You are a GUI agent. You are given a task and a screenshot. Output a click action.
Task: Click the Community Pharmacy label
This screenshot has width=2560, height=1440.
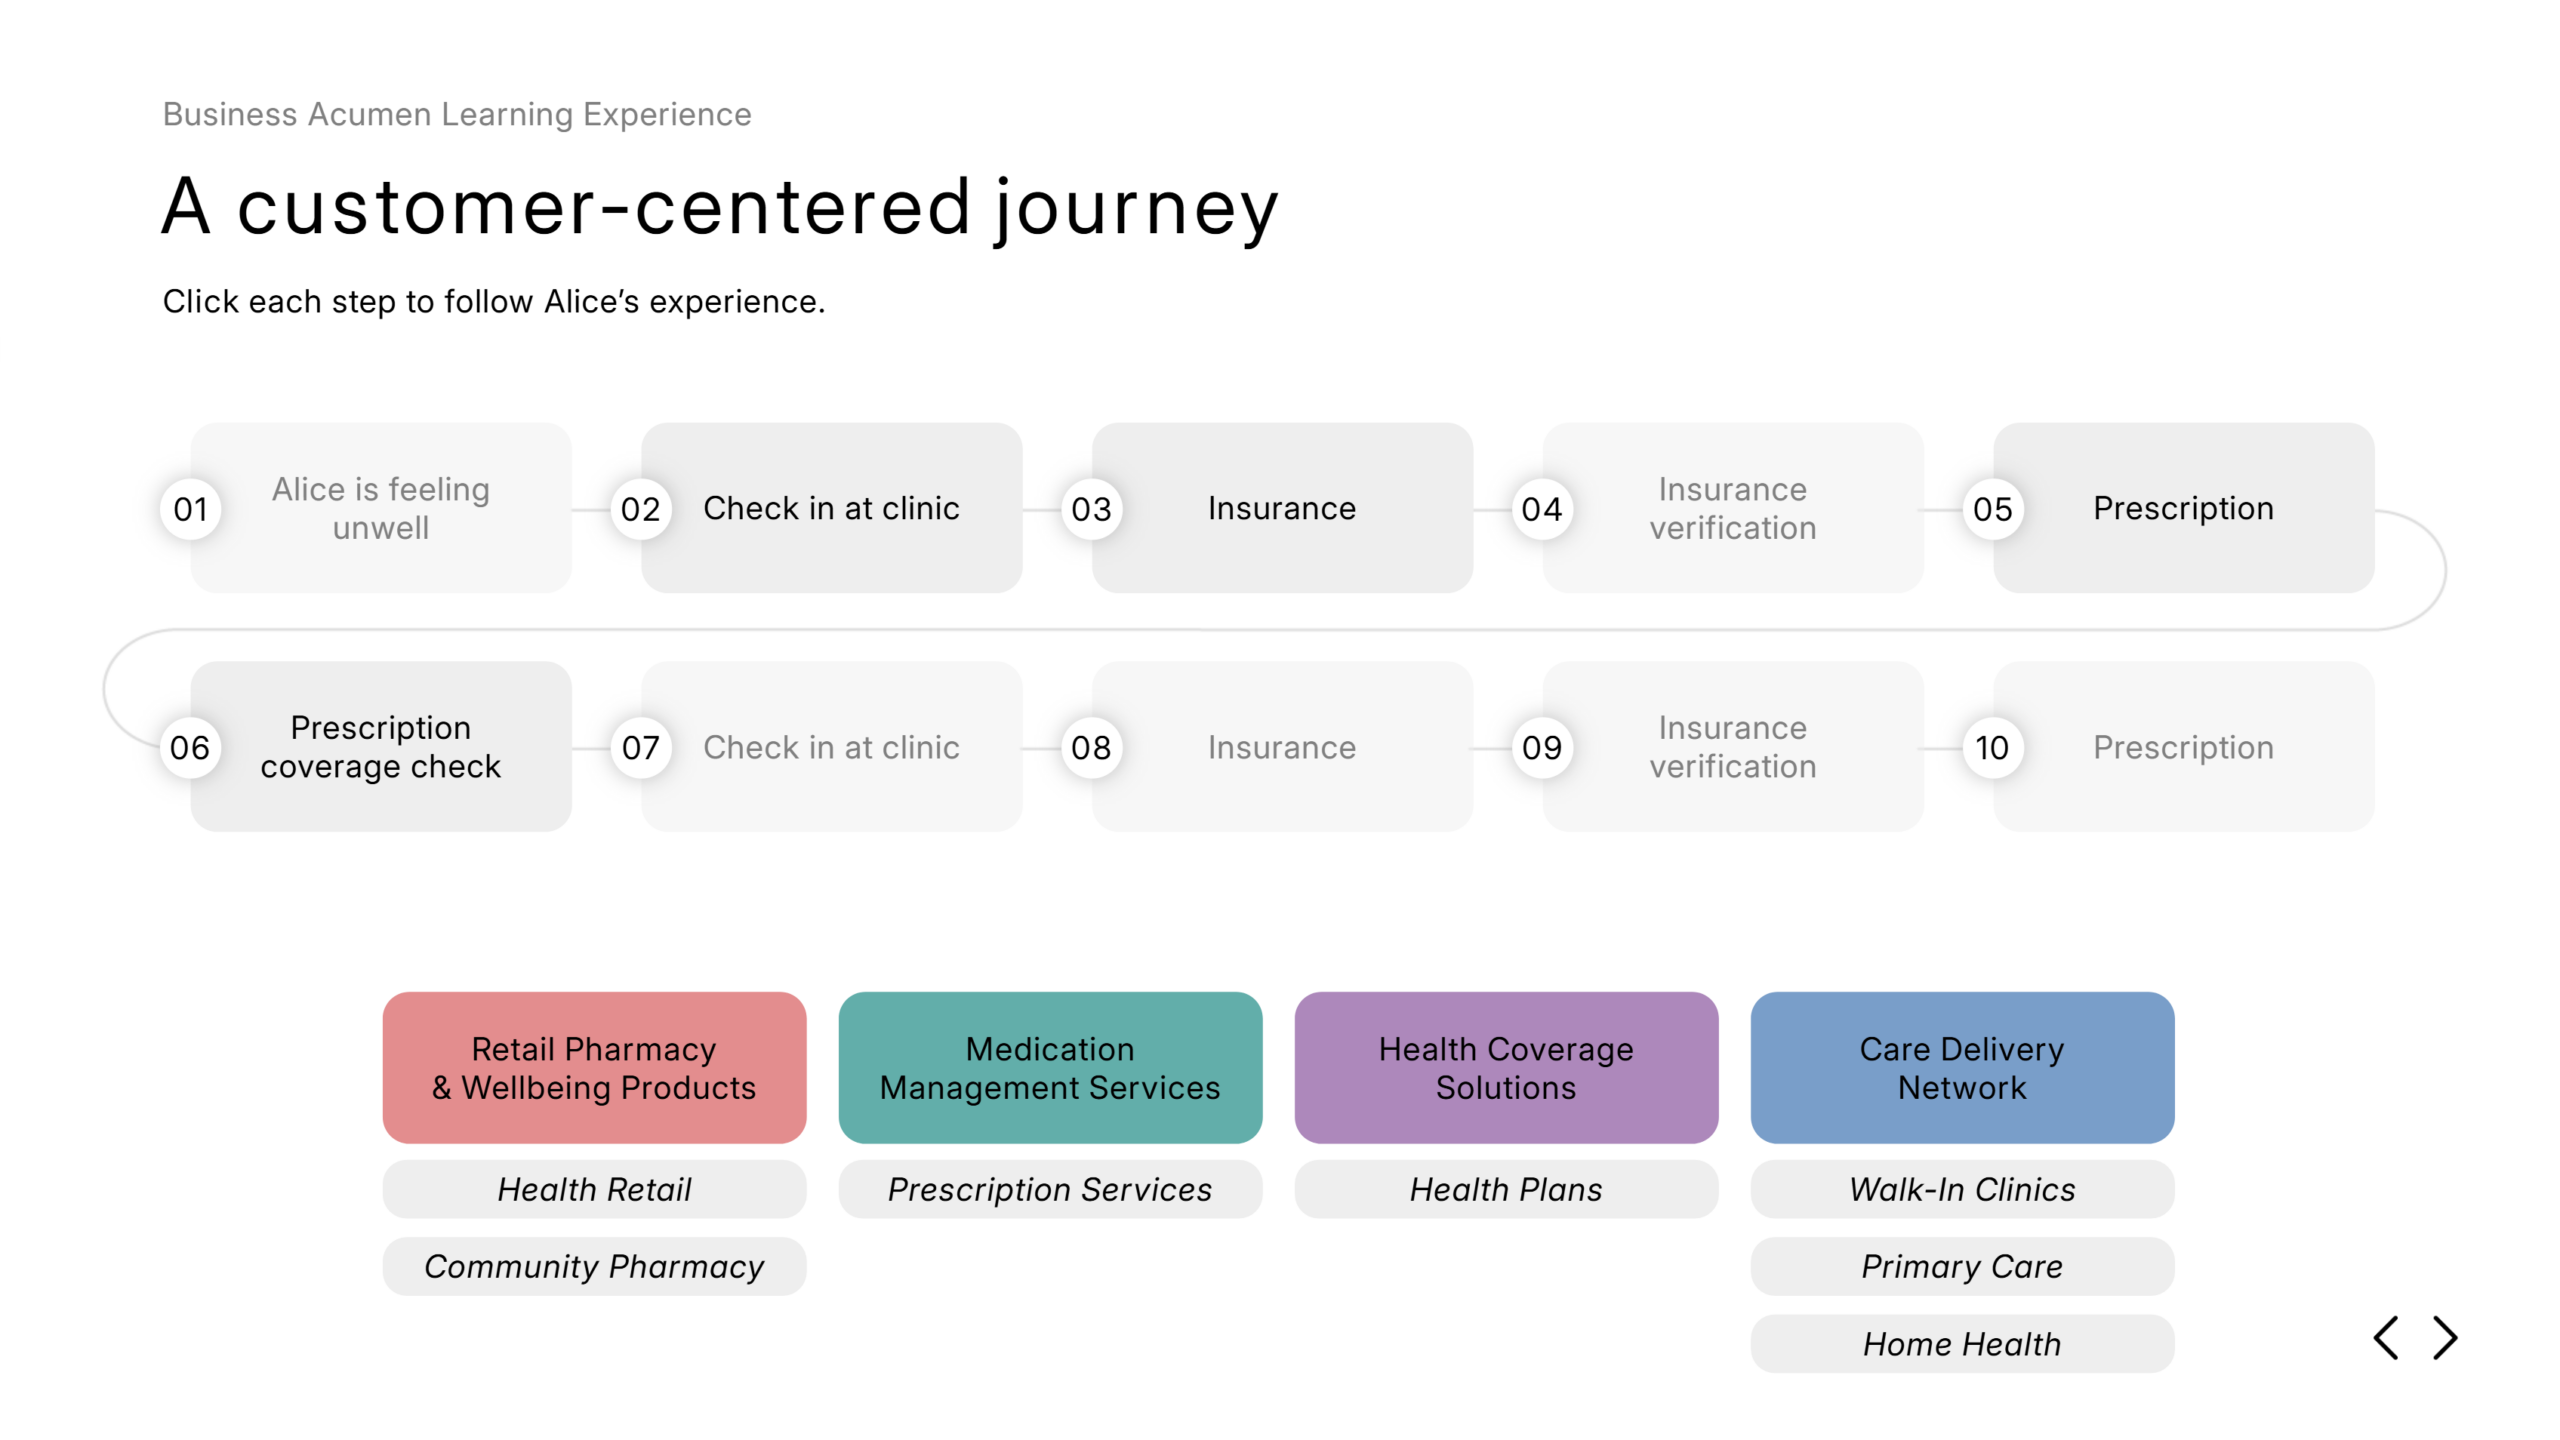[x=594, y=1267]
